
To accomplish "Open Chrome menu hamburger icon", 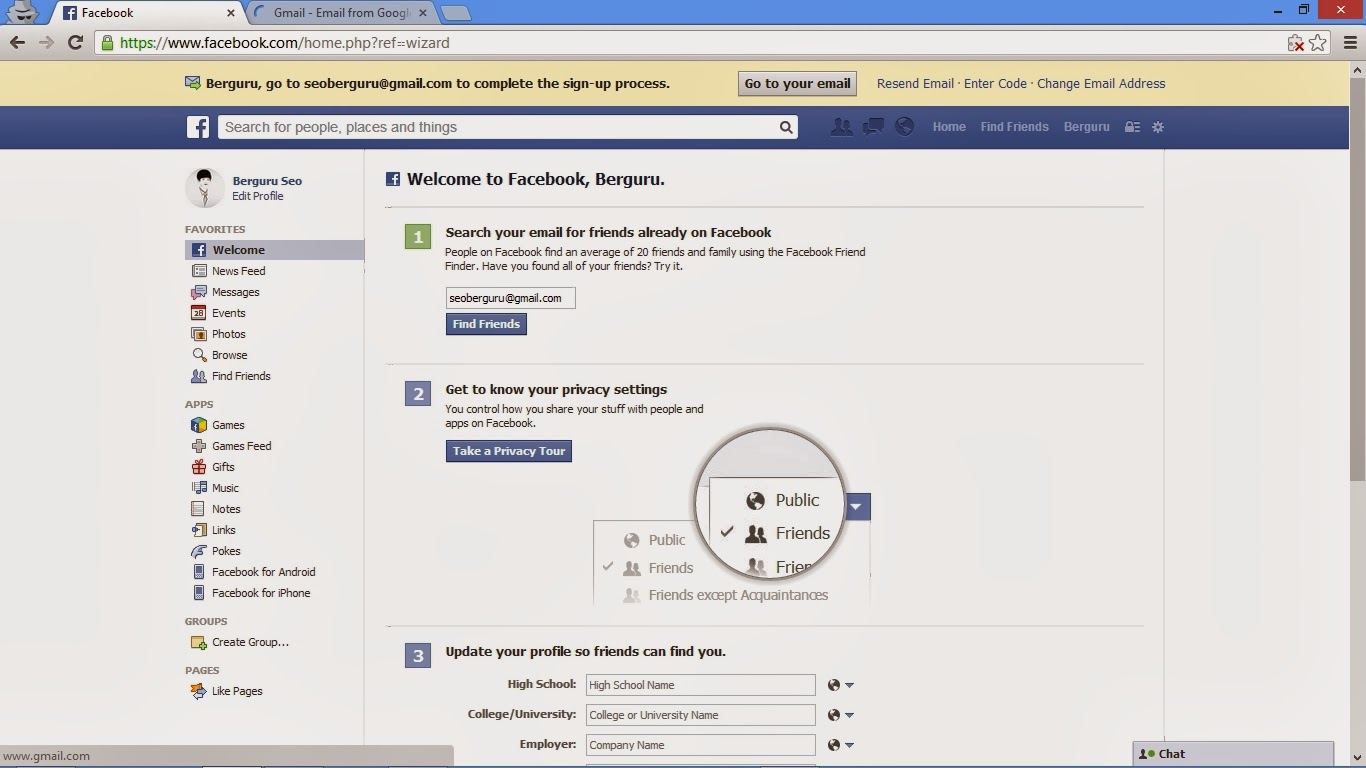I will tap(1350, 43).
